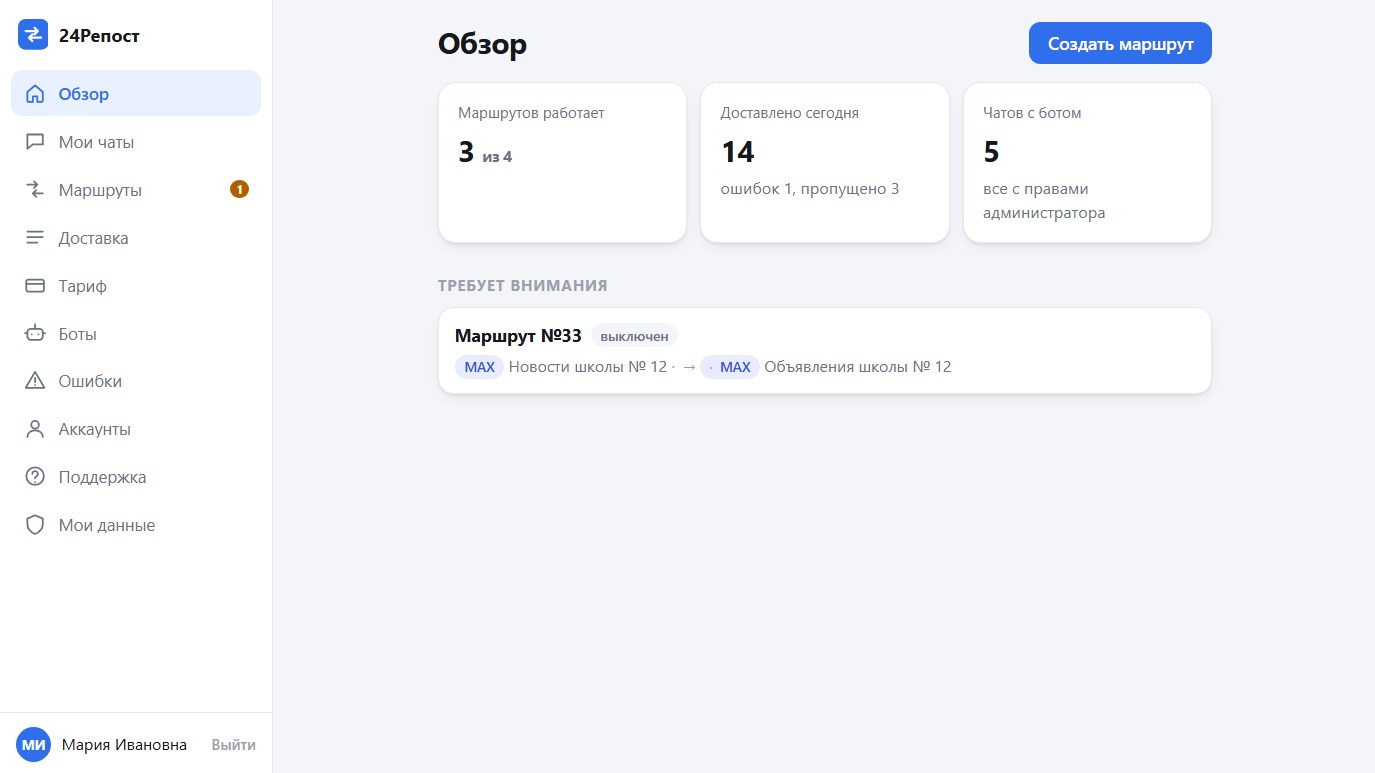Select Доставка in the sidebar

pyautogui.click(x=136, y=238)
